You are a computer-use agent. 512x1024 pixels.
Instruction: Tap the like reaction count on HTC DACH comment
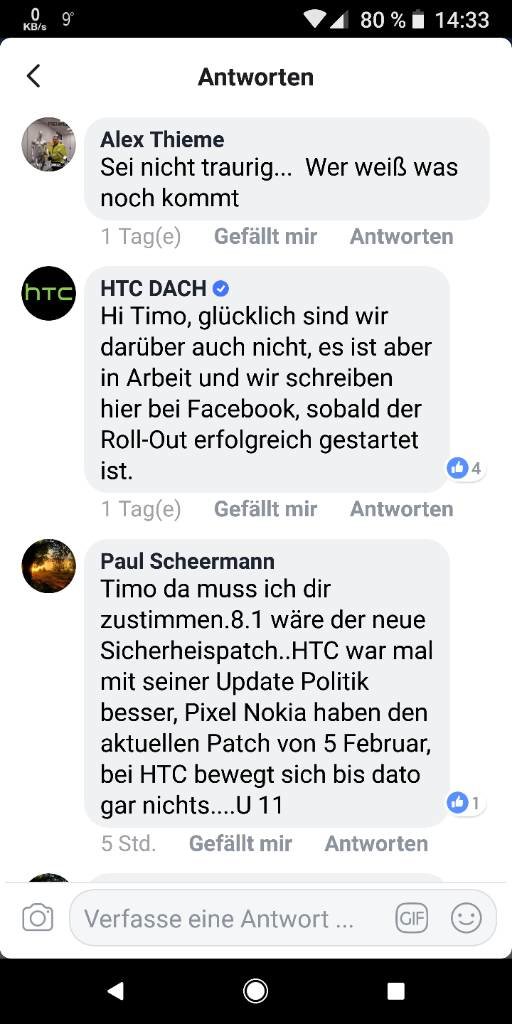(465, 468)
